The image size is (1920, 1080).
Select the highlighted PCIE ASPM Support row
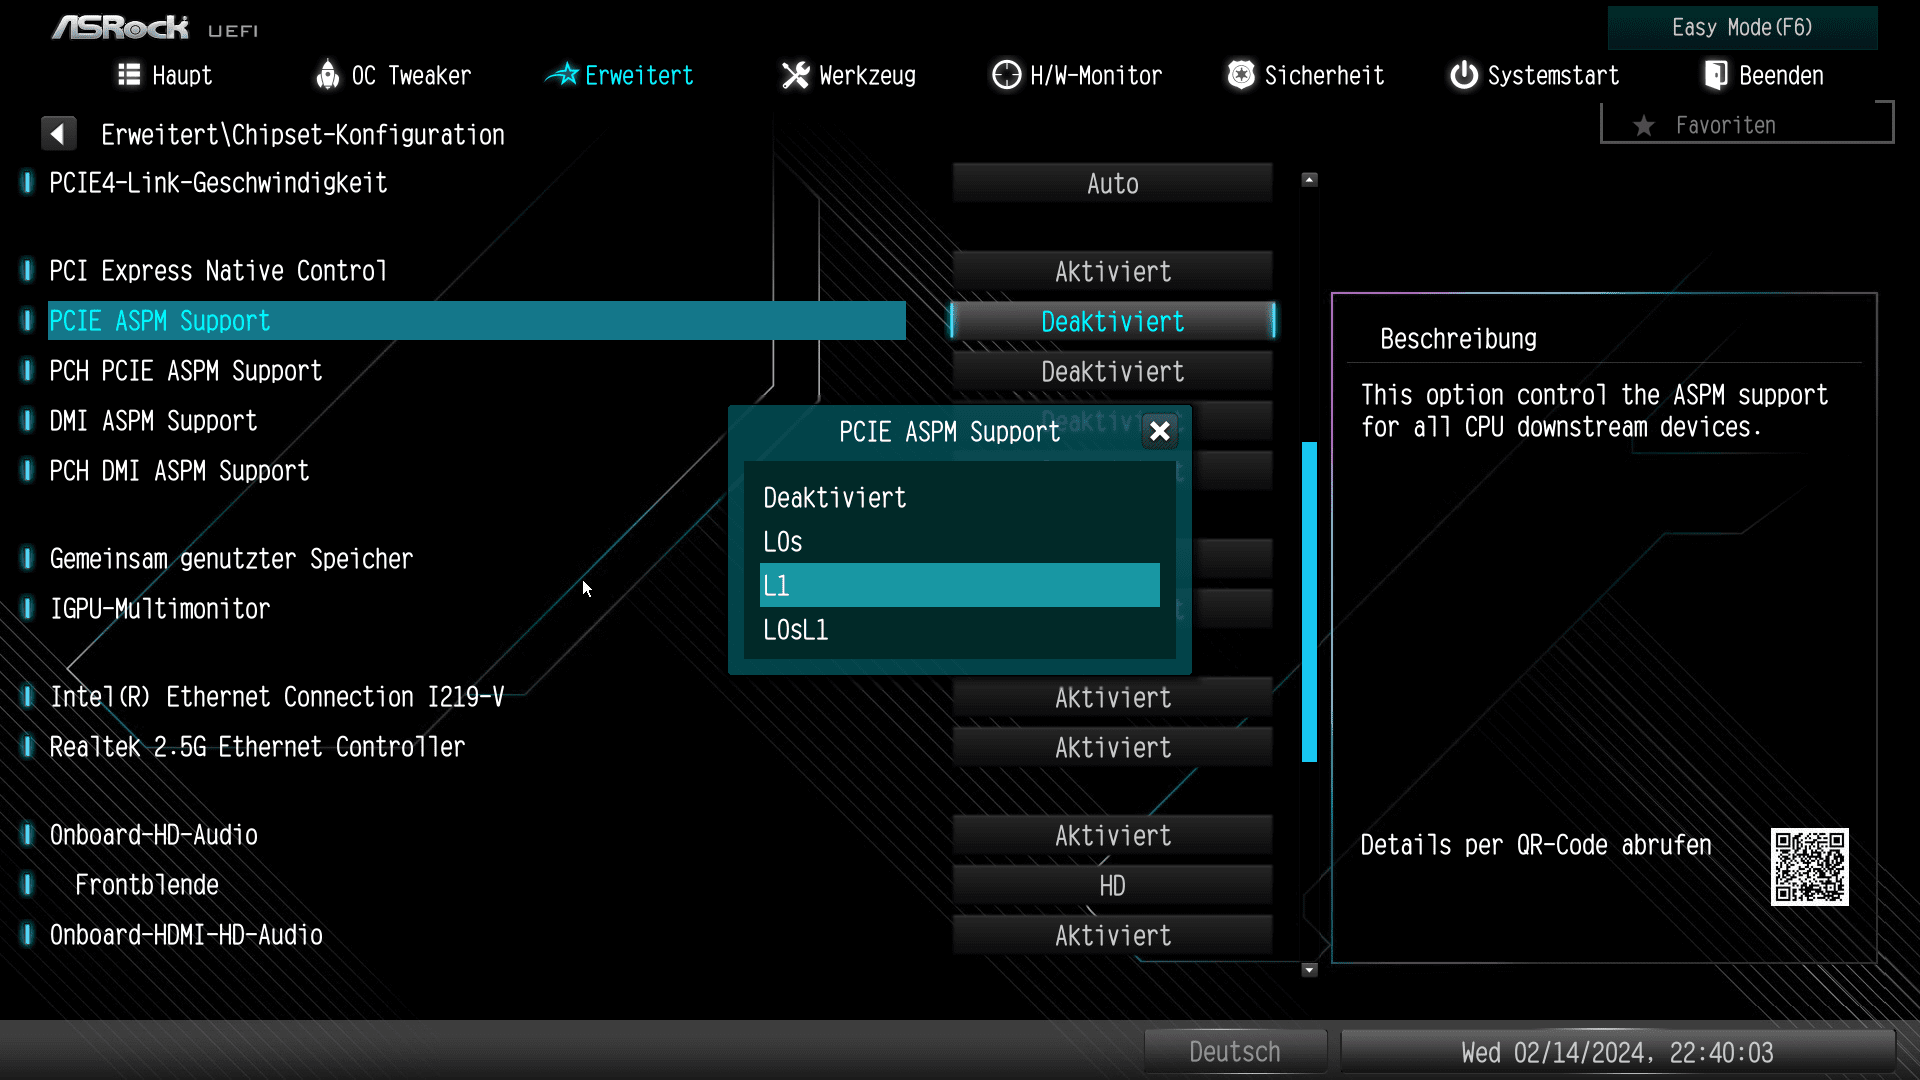pyautogui.click(x=477, y=321)
